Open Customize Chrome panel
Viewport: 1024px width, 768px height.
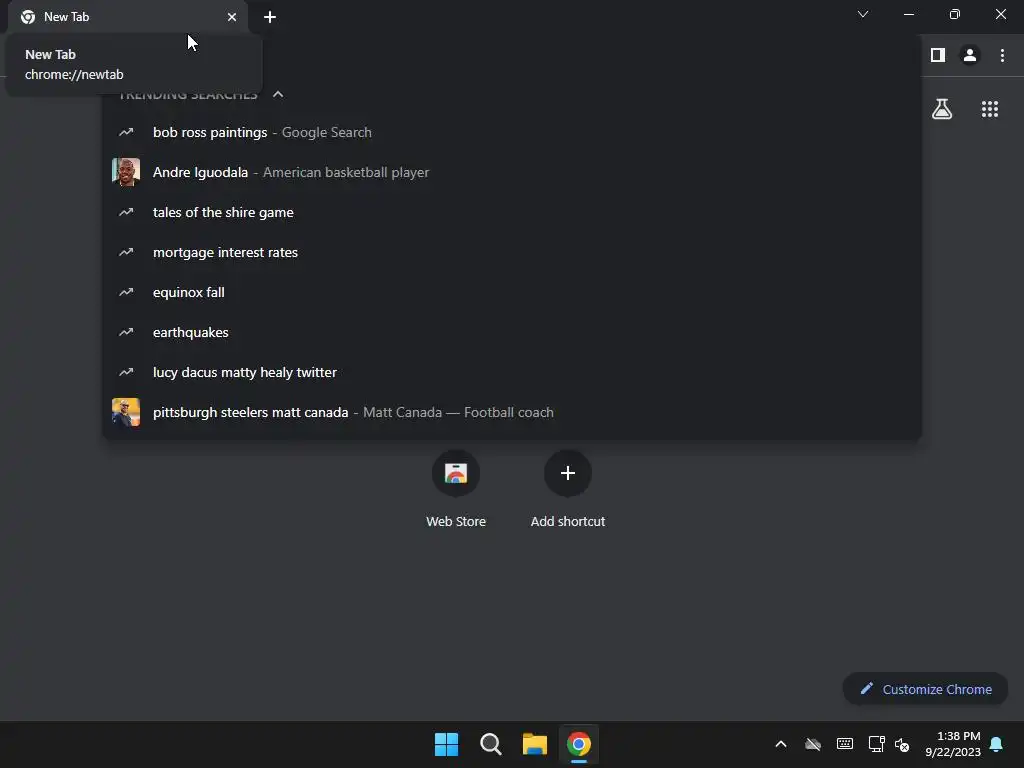pyautogui.click(x=925, y=689)
